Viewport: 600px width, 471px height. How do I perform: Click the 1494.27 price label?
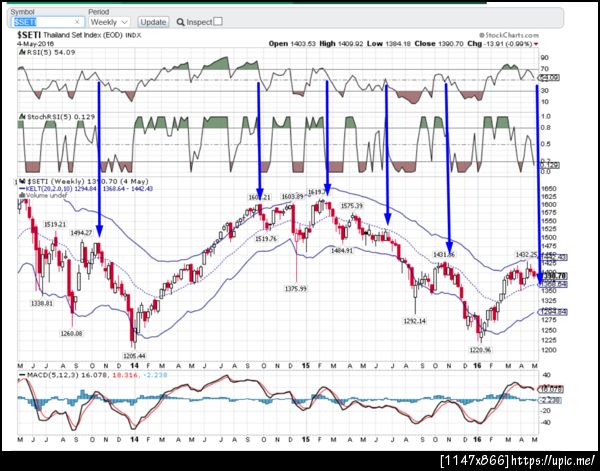pos(81,232)
